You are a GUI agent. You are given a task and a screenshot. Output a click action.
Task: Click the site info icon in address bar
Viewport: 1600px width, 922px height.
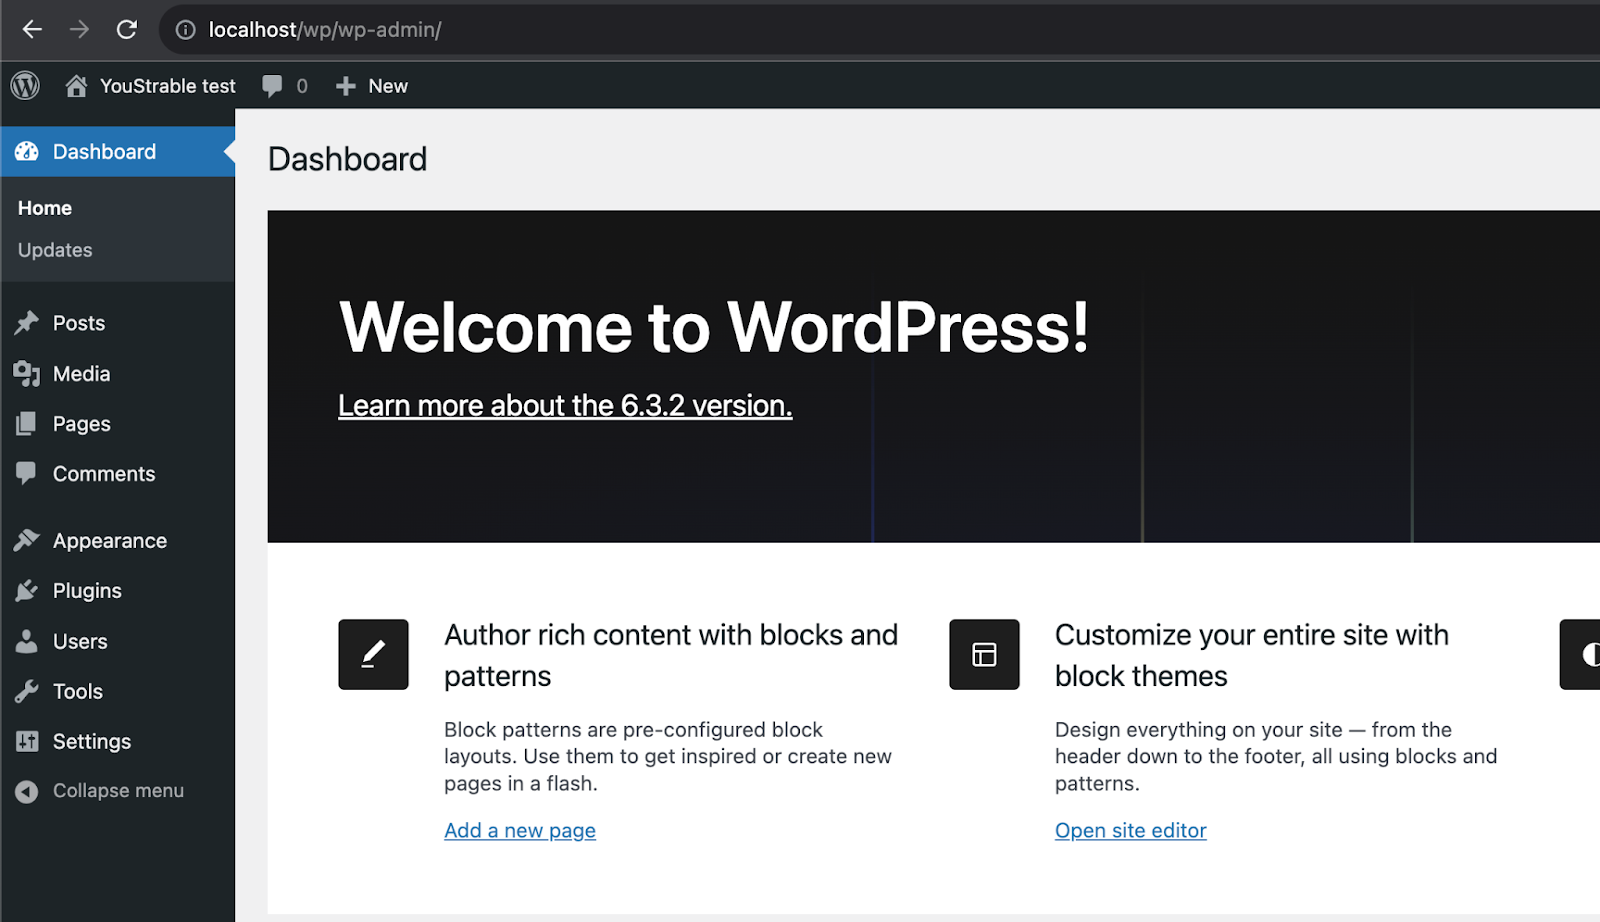[185, 30]
